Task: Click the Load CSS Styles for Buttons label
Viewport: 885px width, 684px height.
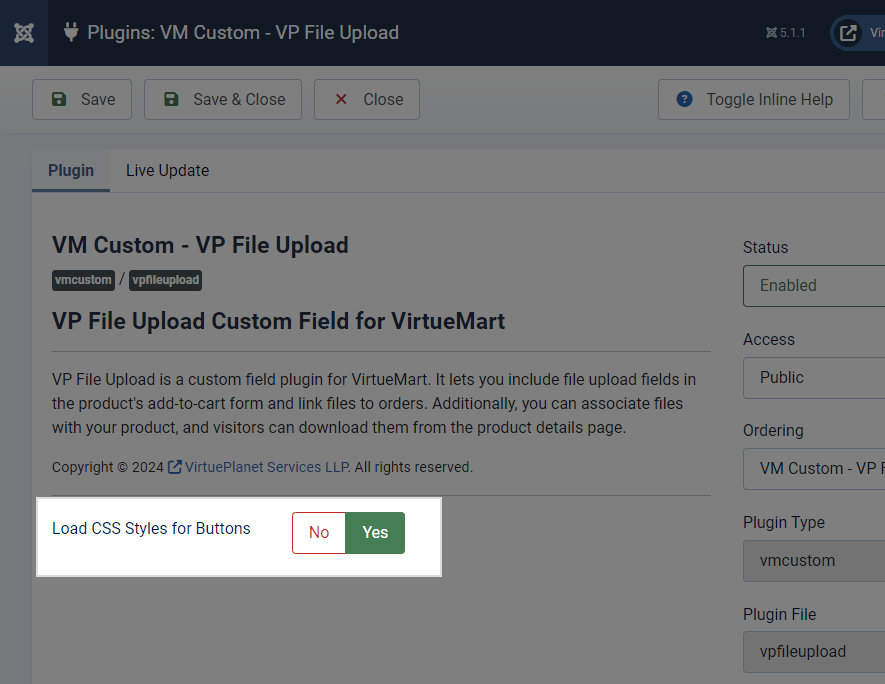Action: click(x=151, y=528)
